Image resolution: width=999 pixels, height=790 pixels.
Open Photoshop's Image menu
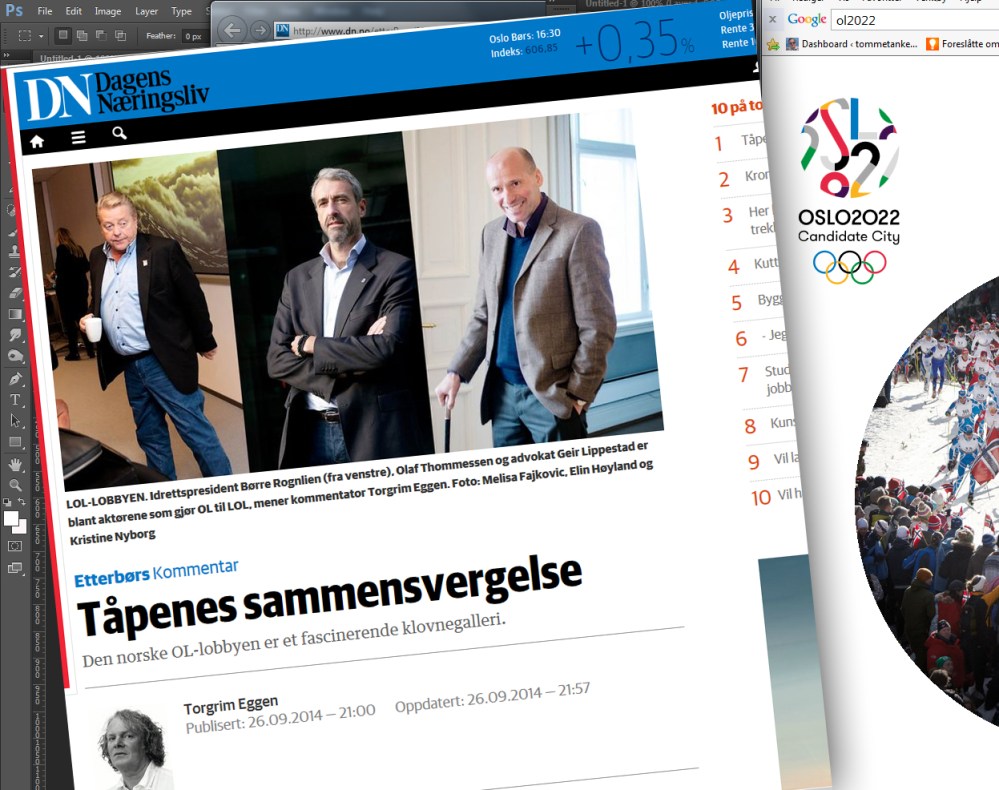click(x=107, y=11)
